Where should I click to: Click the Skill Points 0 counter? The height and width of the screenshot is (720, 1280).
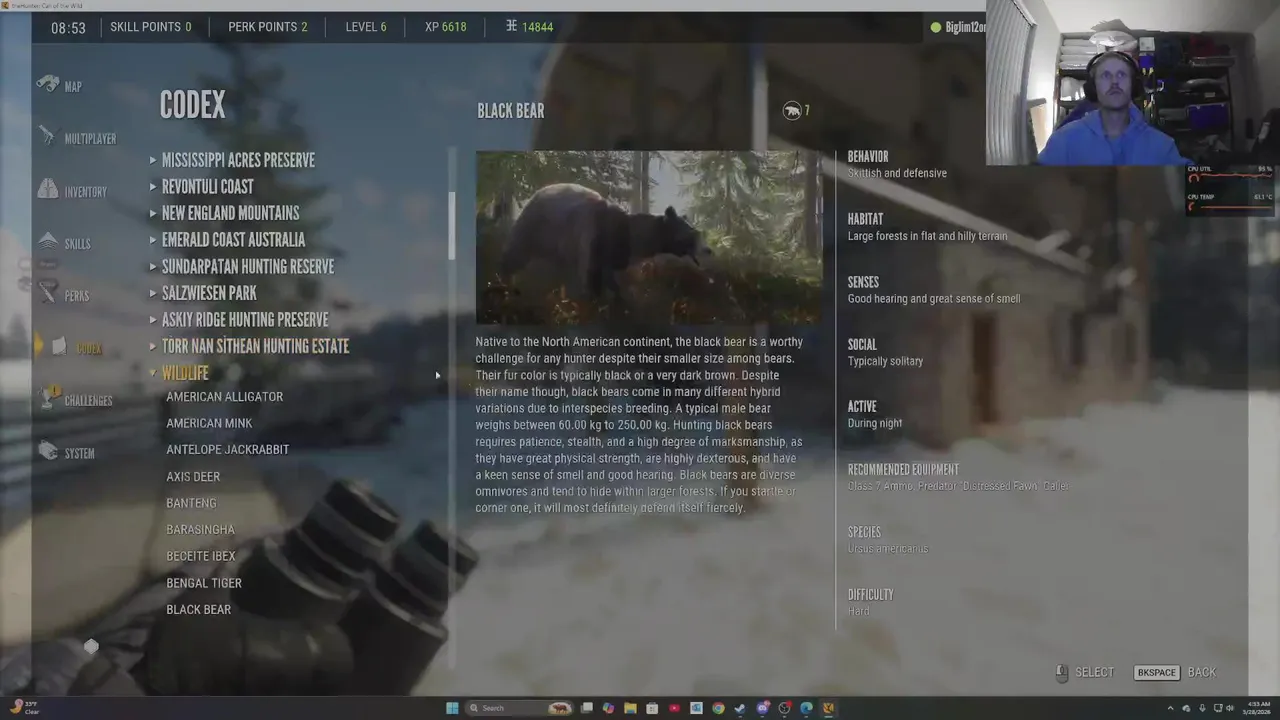pos(151,27)
